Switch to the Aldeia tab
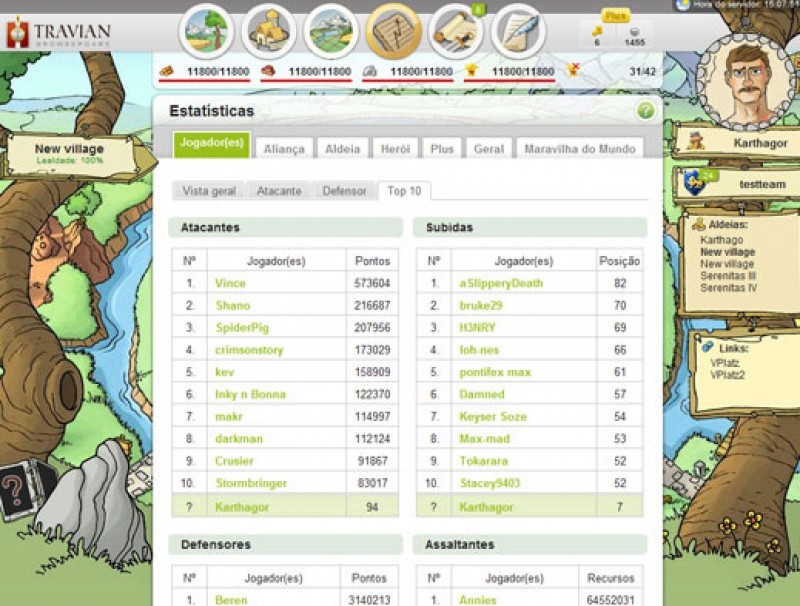This screenshot has width=800, height=606. (342, 148)
